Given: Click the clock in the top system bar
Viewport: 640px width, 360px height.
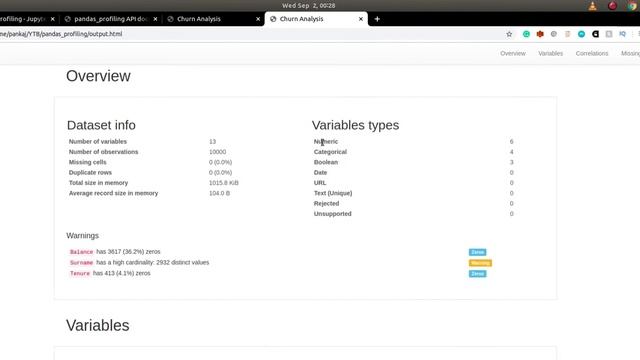Looking at the screenshot, I should click(309, 6).
